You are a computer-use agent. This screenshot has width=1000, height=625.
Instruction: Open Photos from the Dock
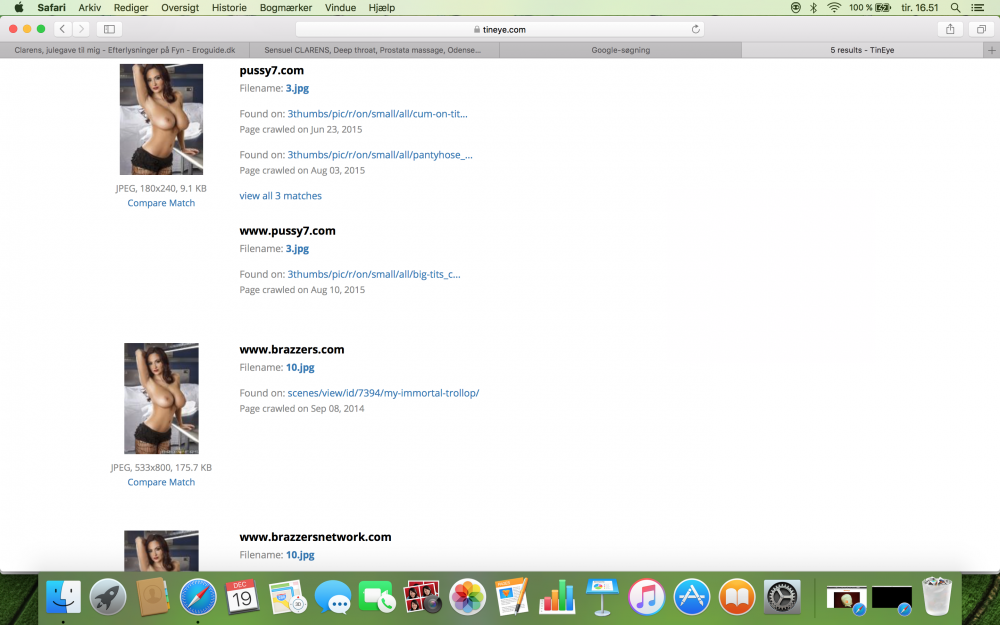467,598
